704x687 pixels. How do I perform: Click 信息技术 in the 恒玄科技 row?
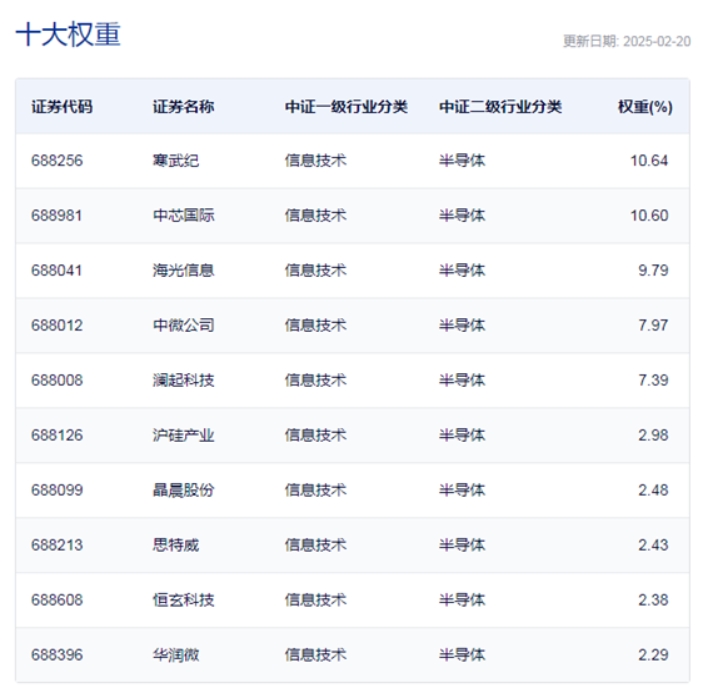click(316, 600)
